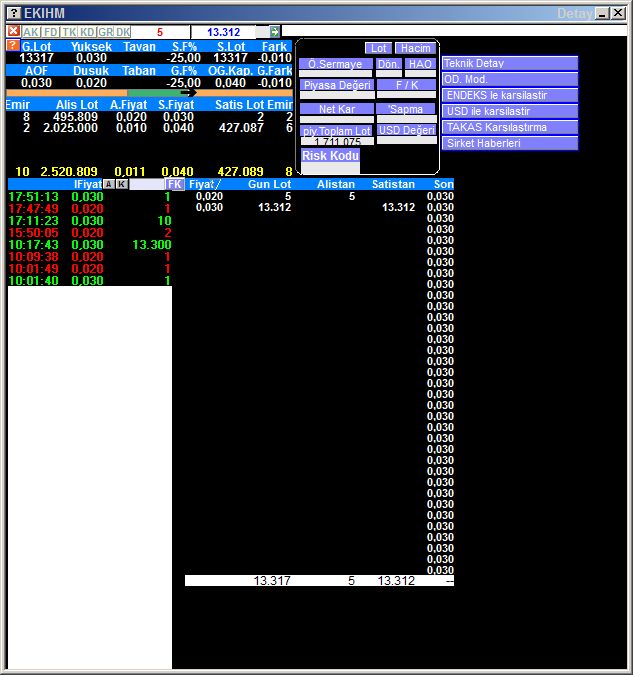Click the Alistan column header
The width and height of the screenshot is (633, 675).
click(x=336, y=184)
